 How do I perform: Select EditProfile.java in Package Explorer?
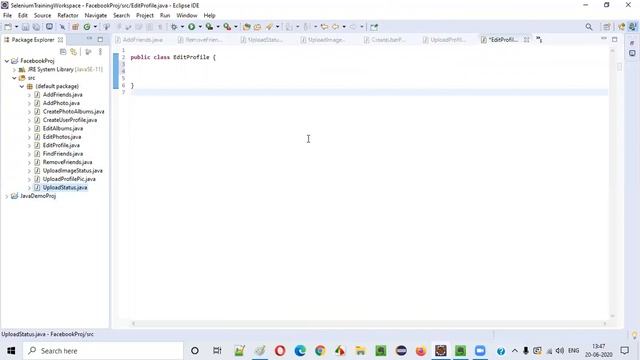click(x=61, y=145)
